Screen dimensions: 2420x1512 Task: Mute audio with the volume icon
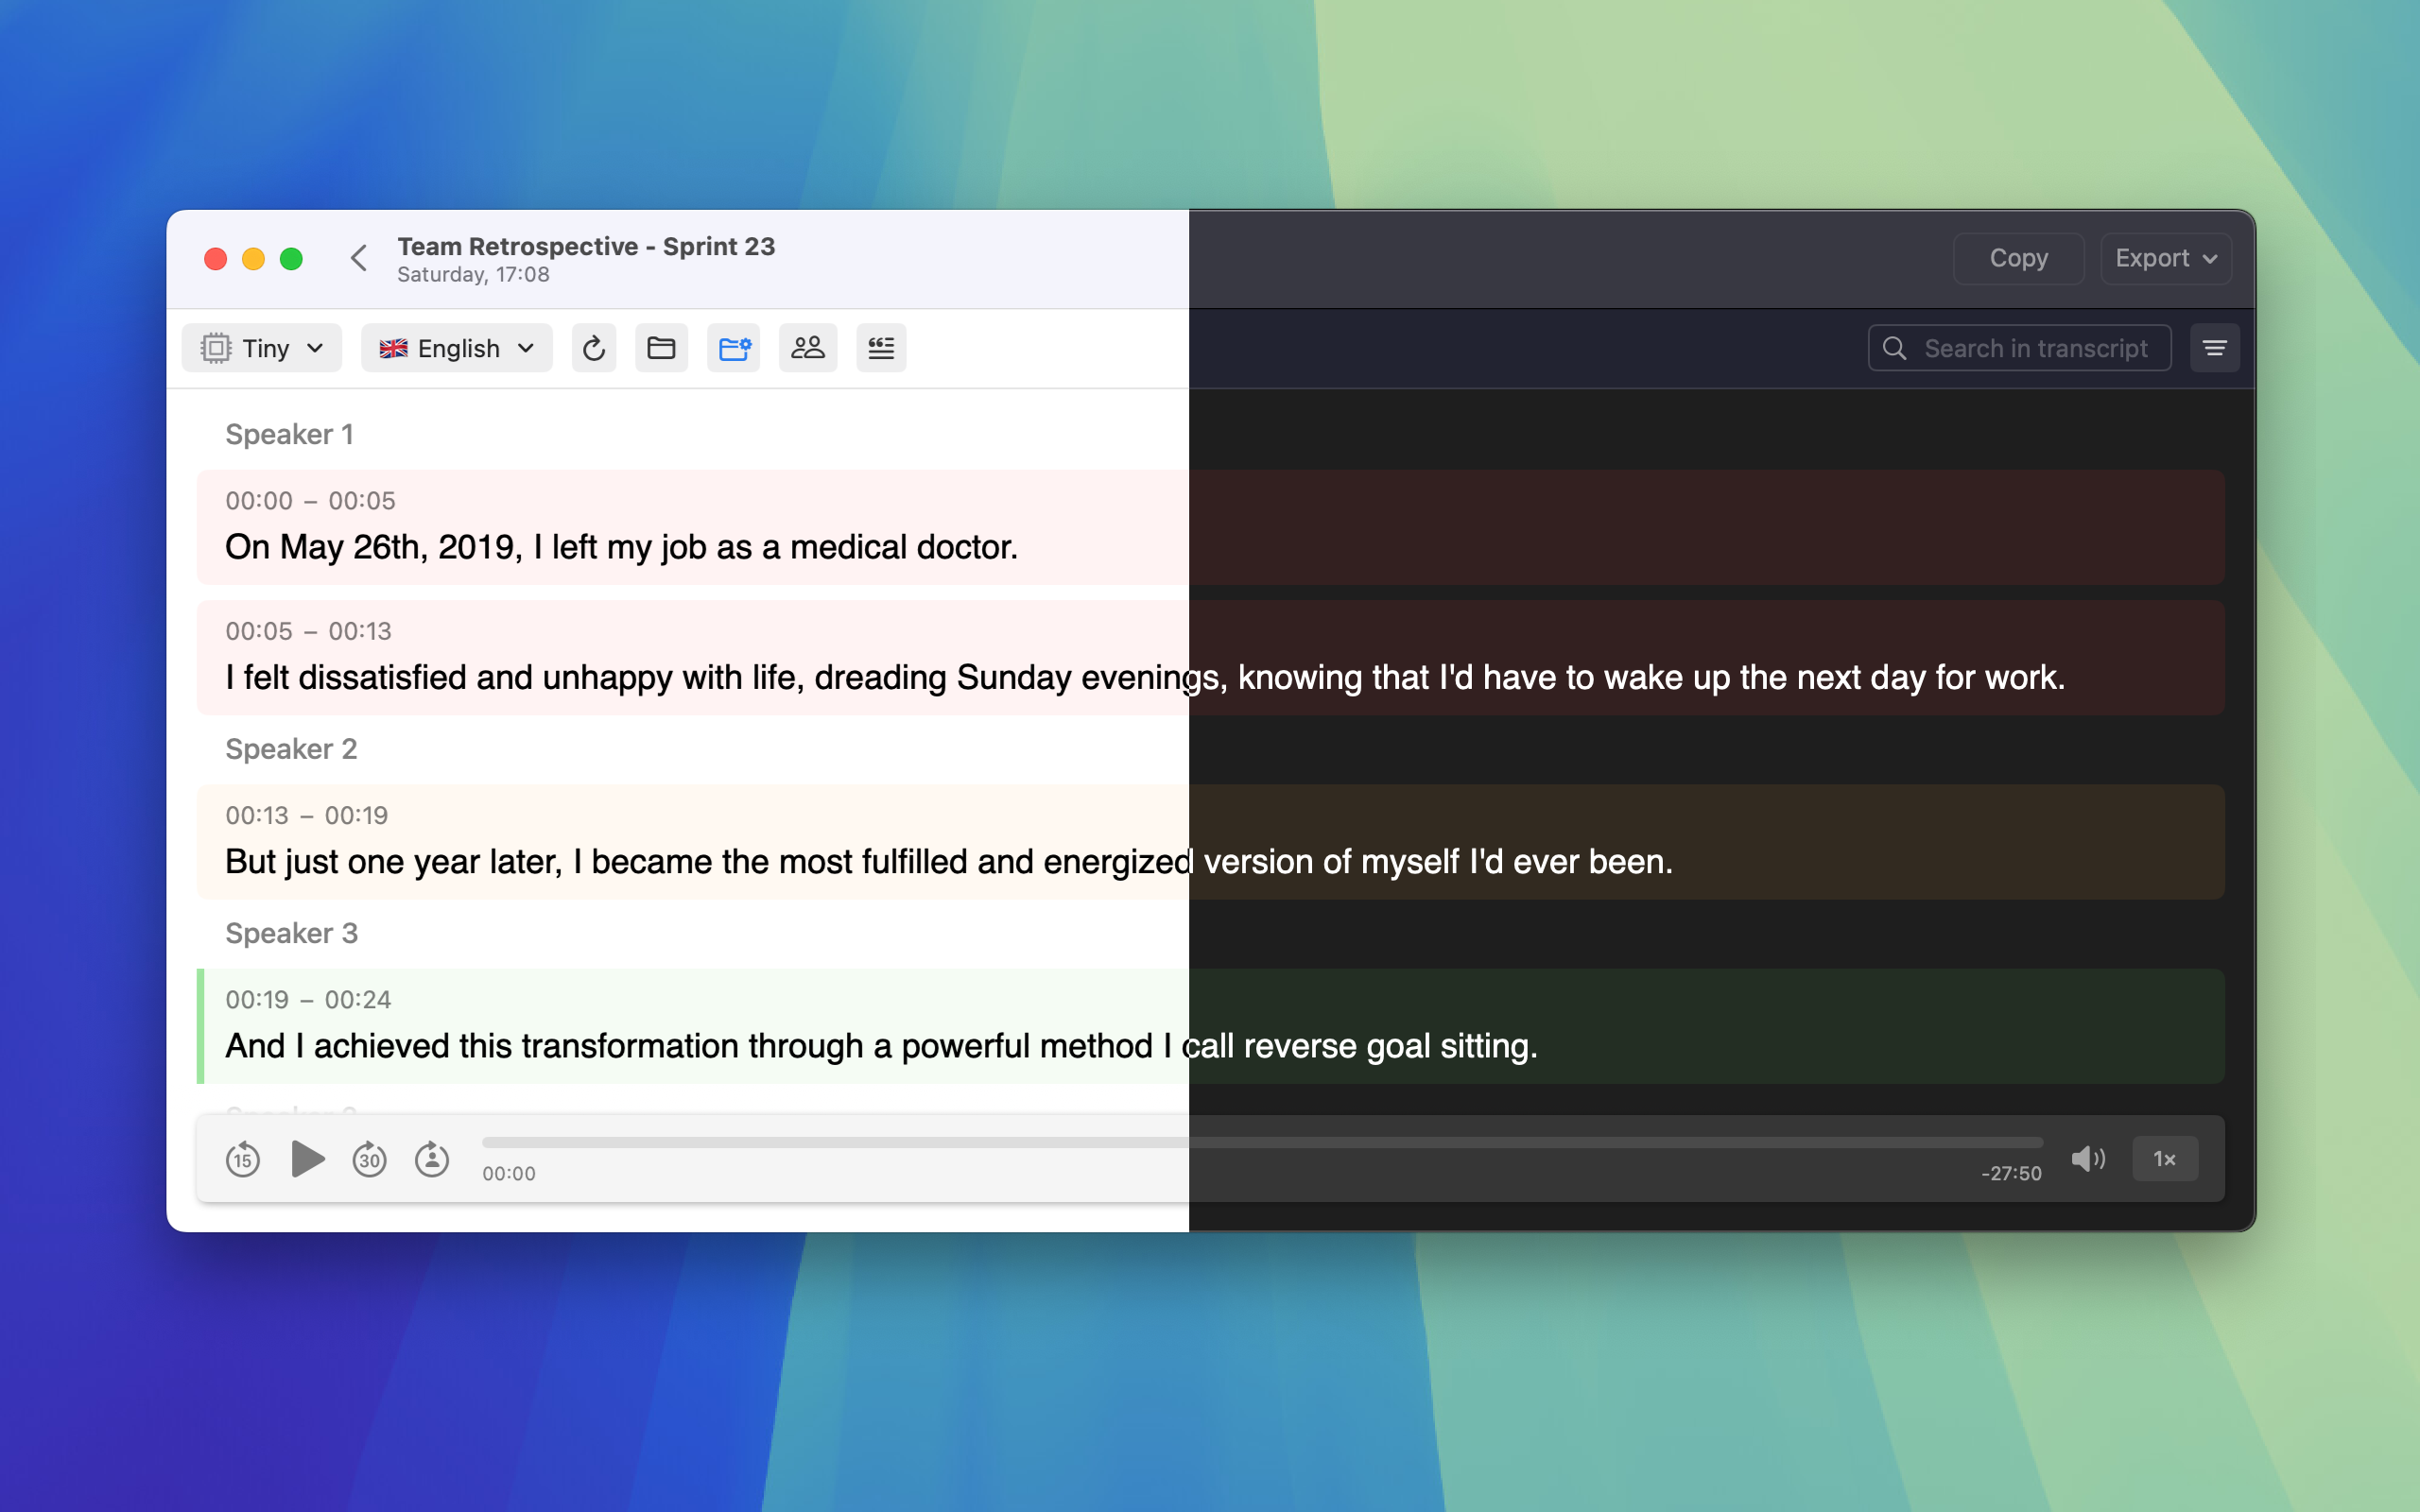click(x=2088, y=1159)
